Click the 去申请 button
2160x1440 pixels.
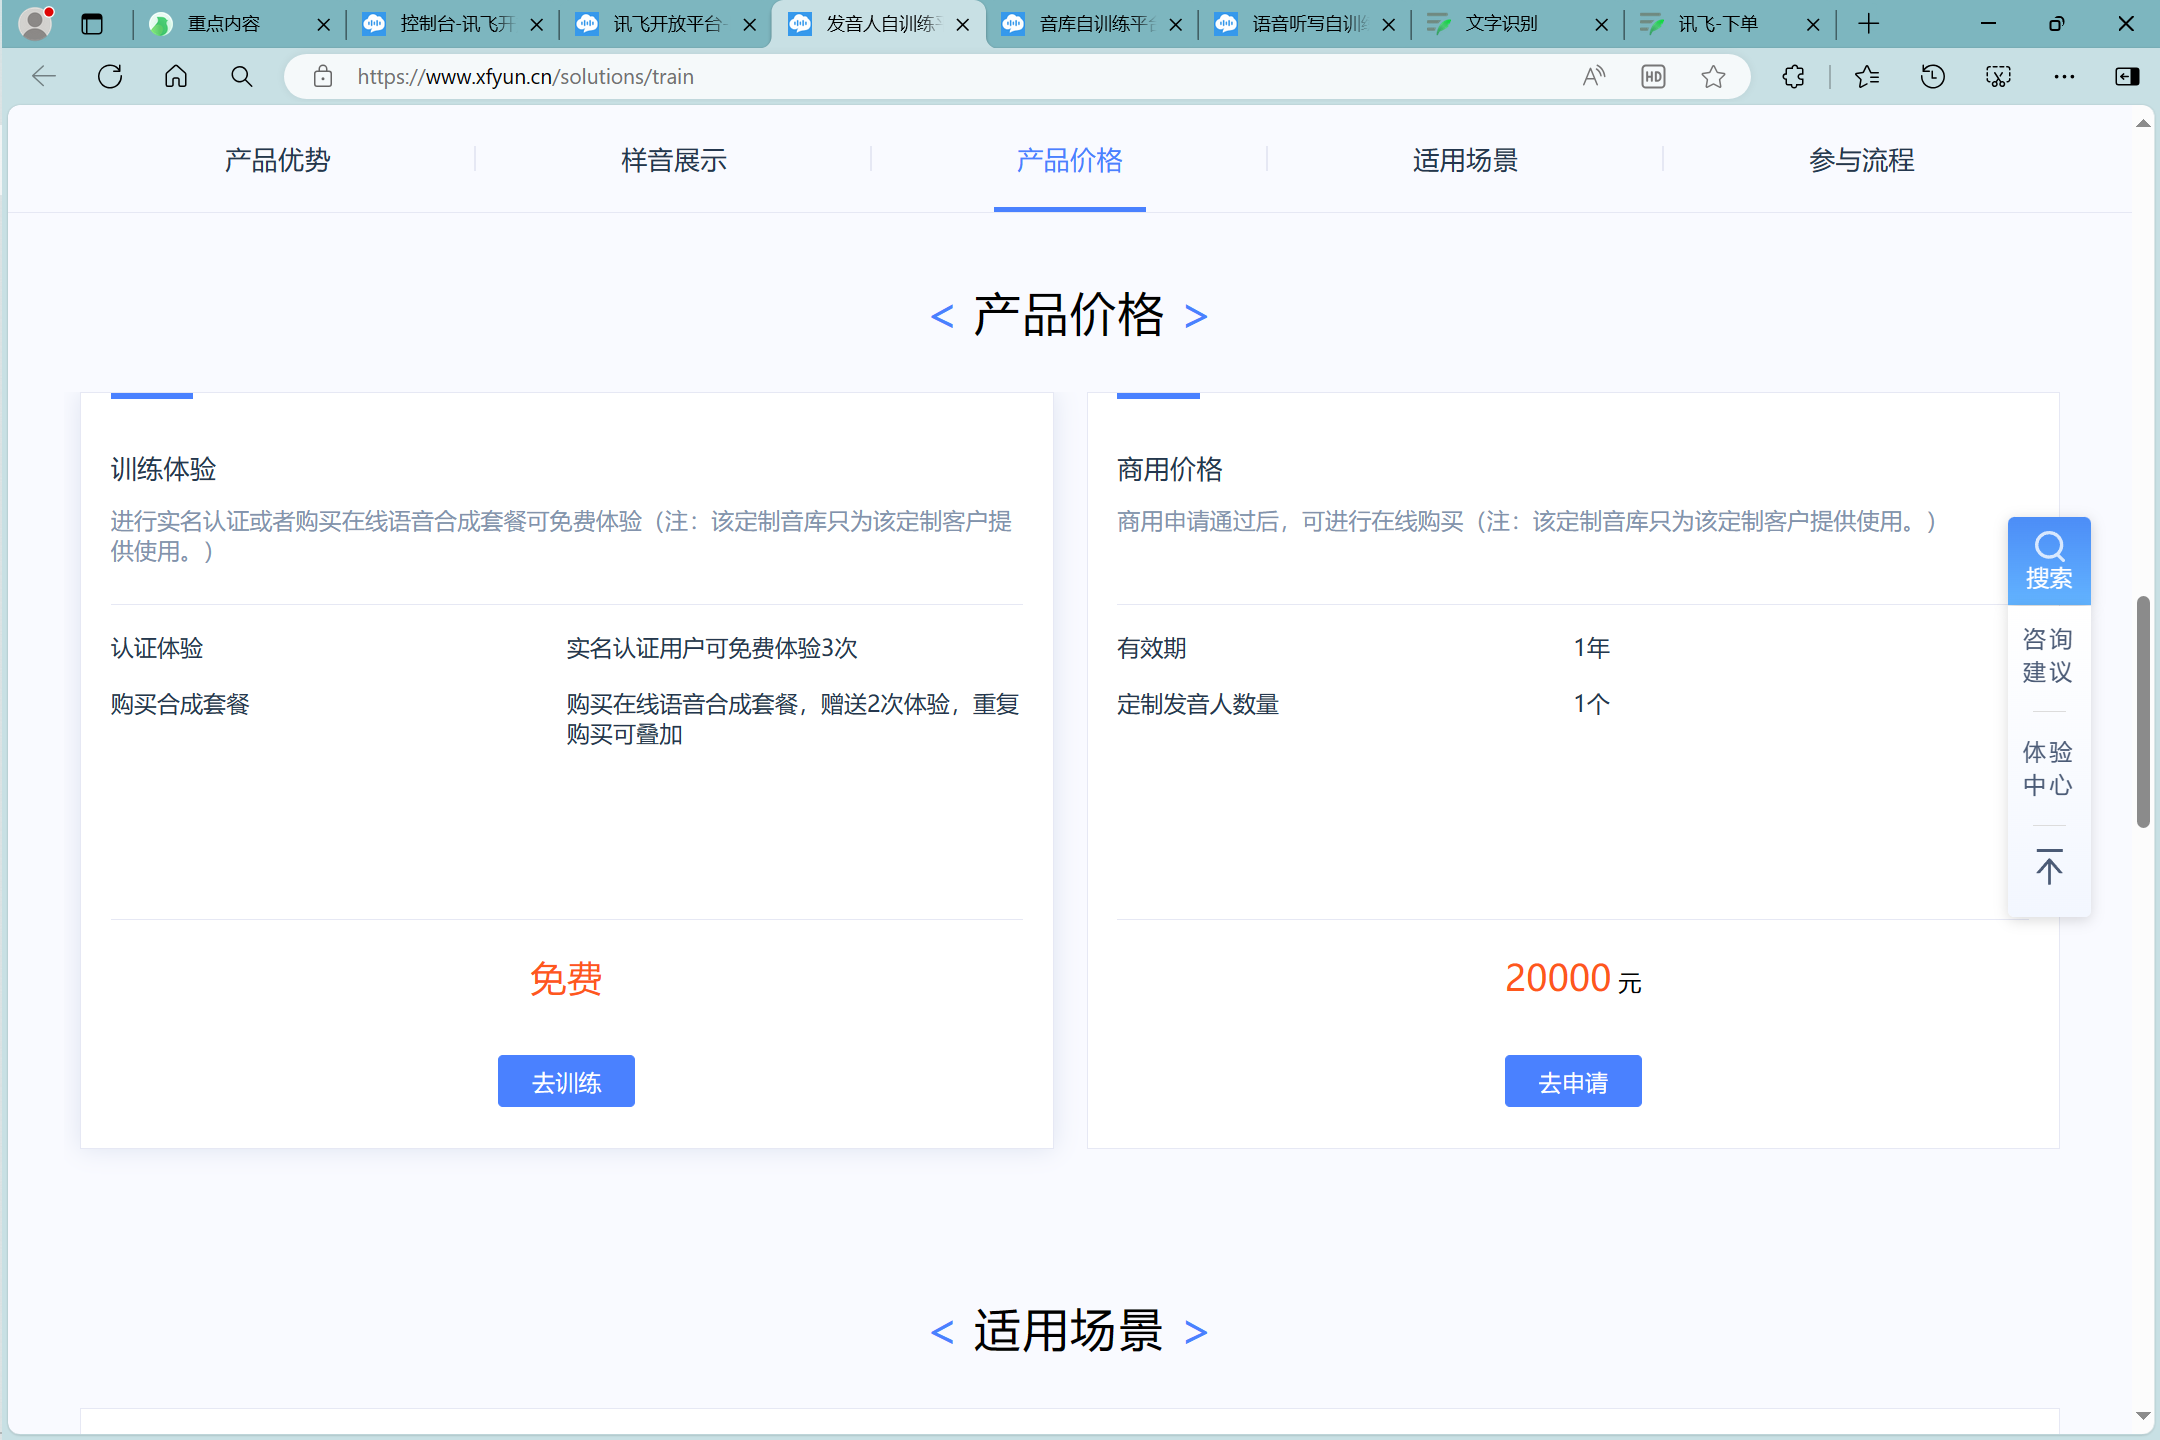pyautogui.click(x=1573, y=1081)
